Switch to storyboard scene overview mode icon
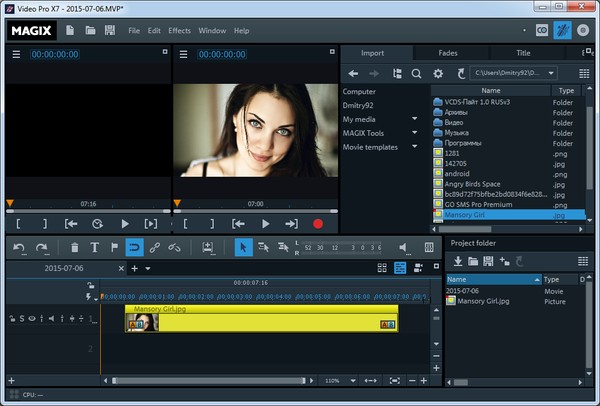 point(382,268)
